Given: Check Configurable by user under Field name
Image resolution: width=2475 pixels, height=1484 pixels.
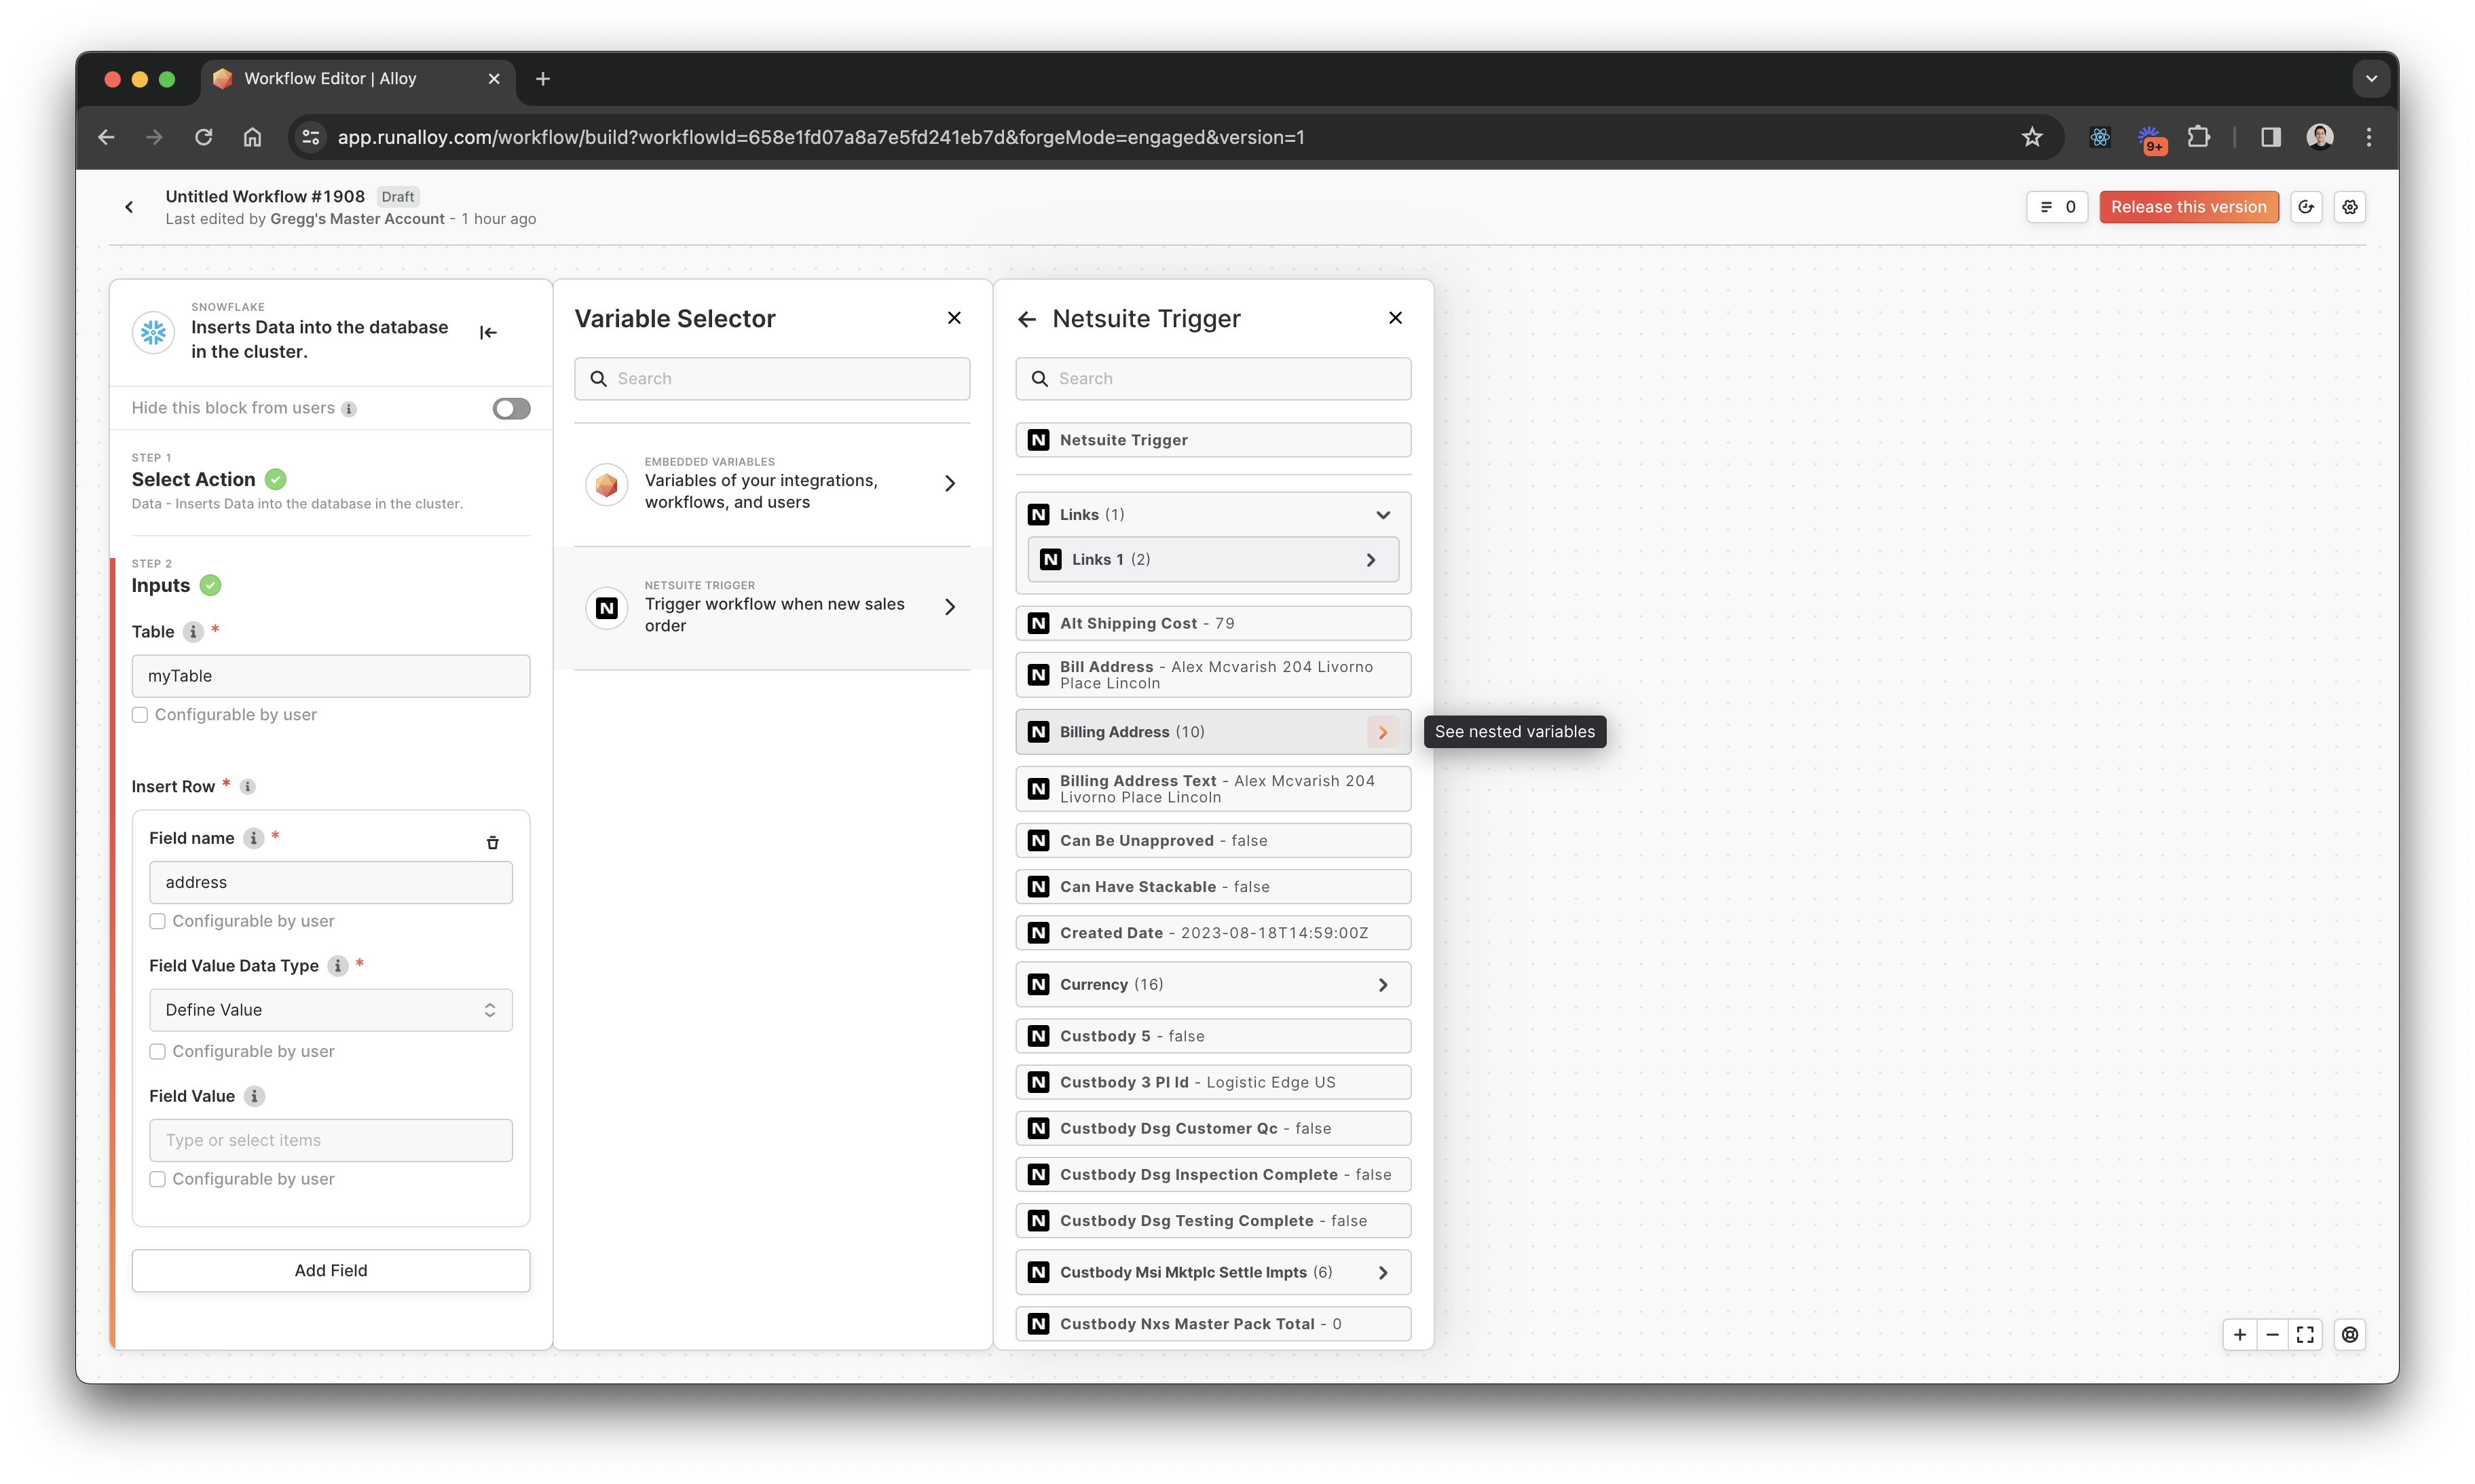Looking at the screenshot, I should 157,921.
